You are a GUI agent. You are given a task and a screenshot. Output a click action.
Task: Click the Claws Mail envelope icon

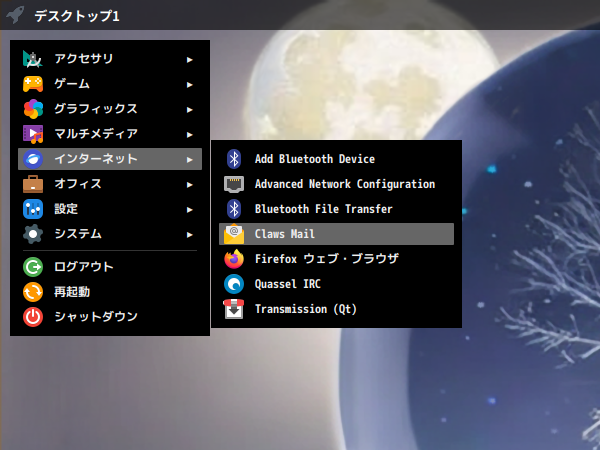(234, 234)
